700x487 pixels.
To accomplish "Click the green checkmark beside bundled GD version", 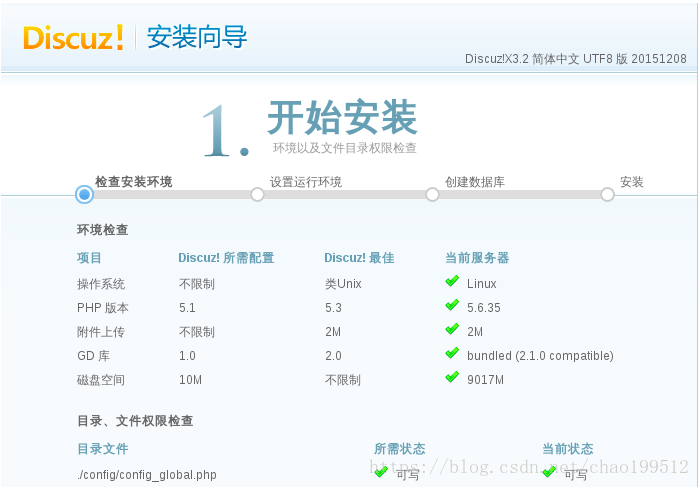I will pos(452,353).
